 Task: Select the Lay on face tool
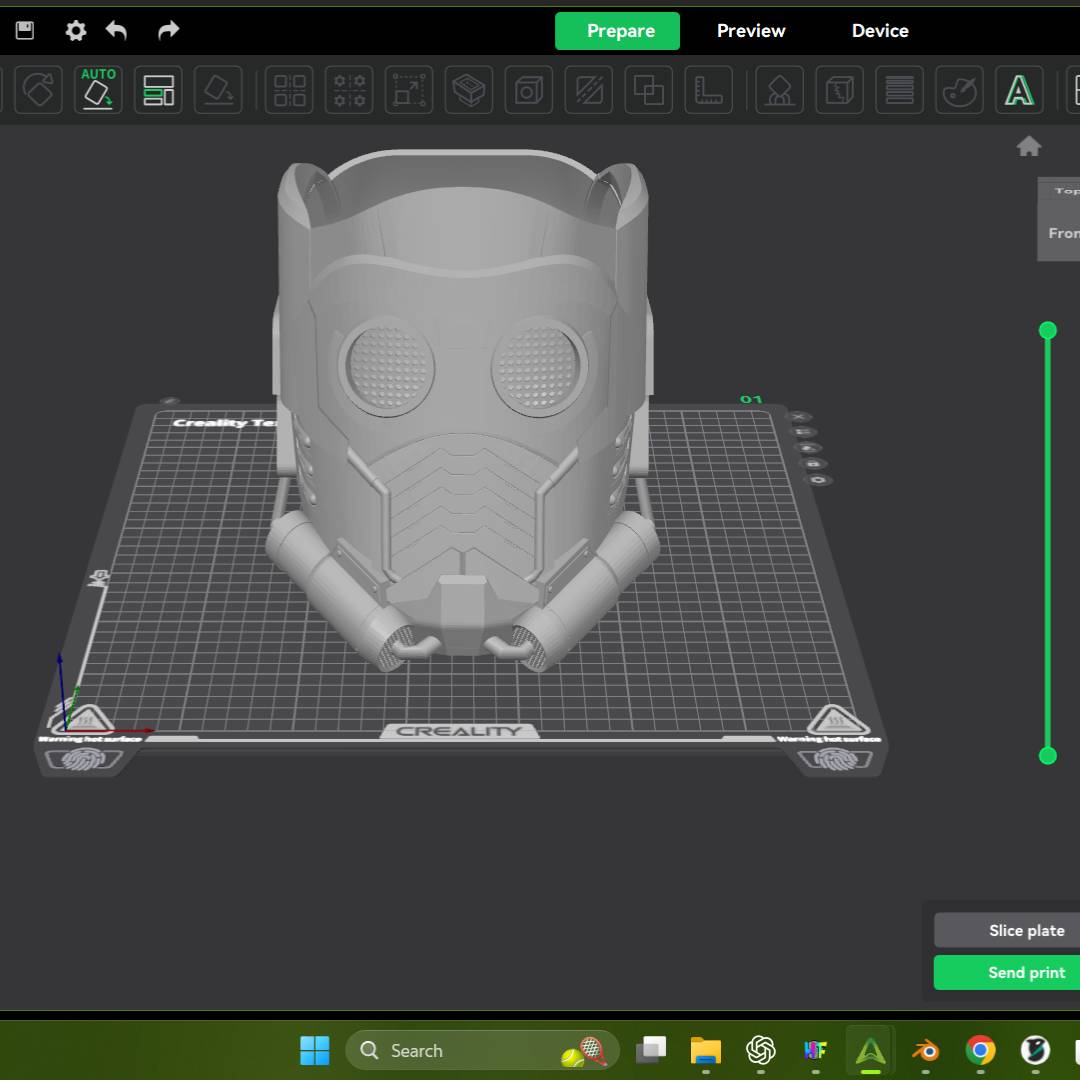coord(218,90)
